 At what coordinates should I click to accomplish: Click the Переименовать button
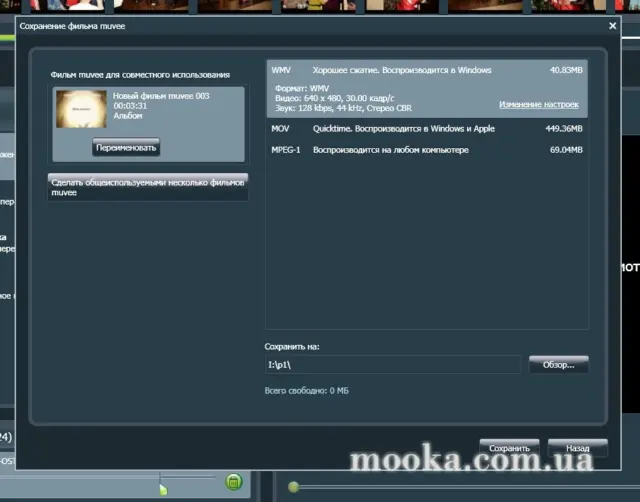pos(126,147)
